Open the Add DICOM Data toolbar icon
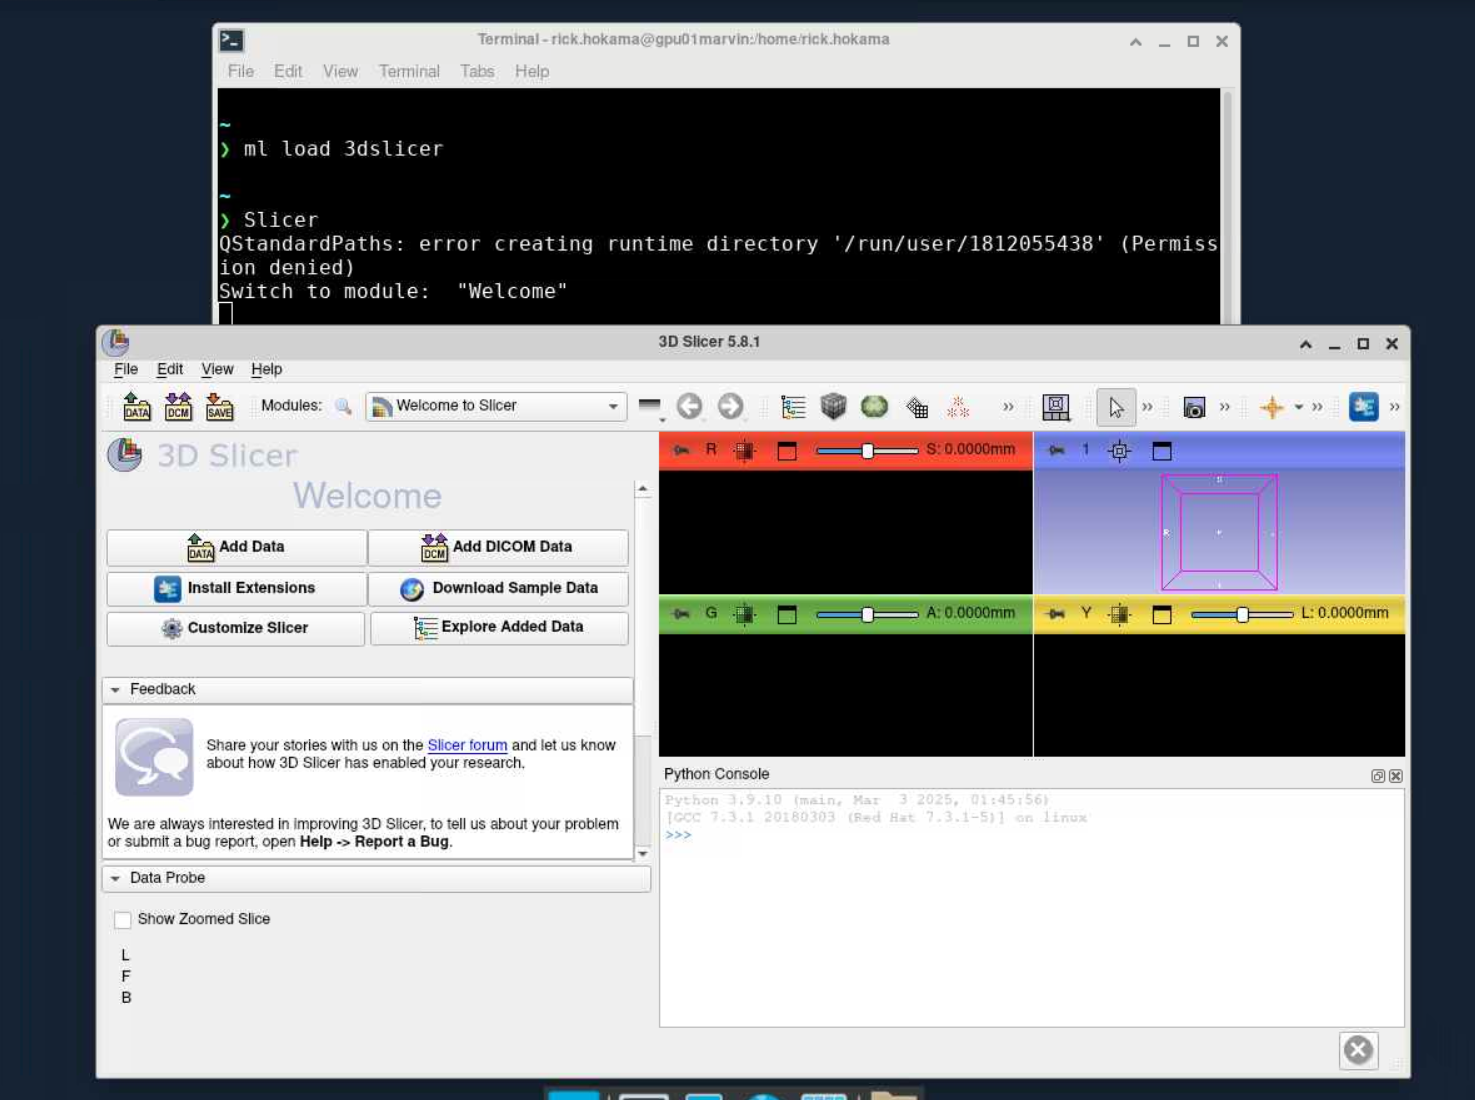Screen dimensions: 1475x1100 click(179, 406)
